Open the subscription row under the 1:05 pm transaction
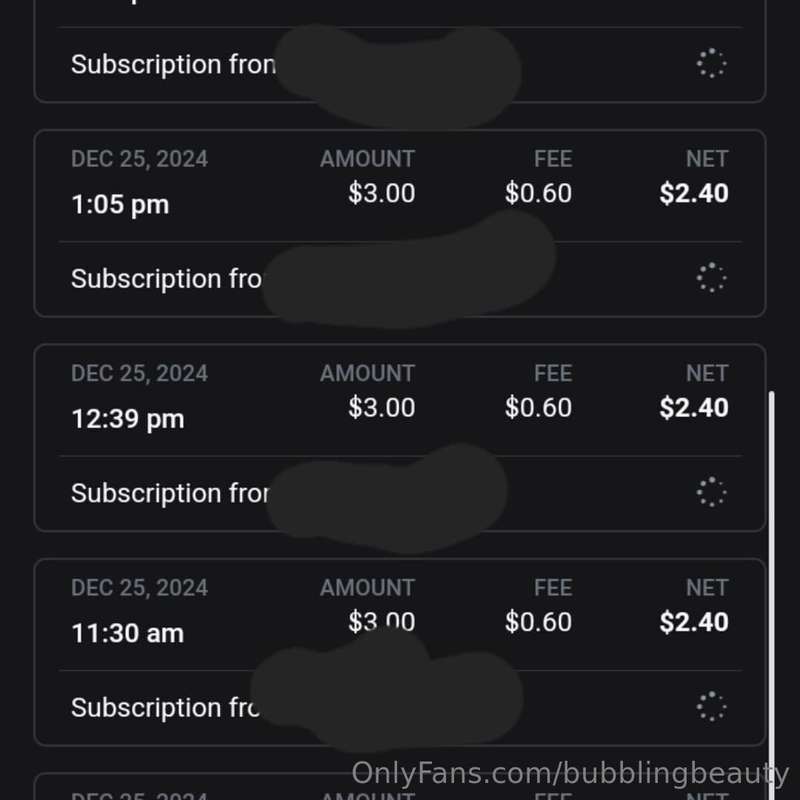Viewport: 800px width, 800px height. point(165,279)
